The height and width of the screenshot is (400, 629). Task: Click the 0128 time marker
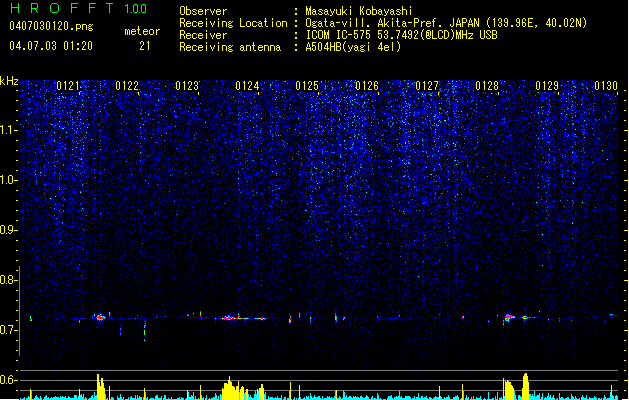pyautogui.click(x=487, y=86)
